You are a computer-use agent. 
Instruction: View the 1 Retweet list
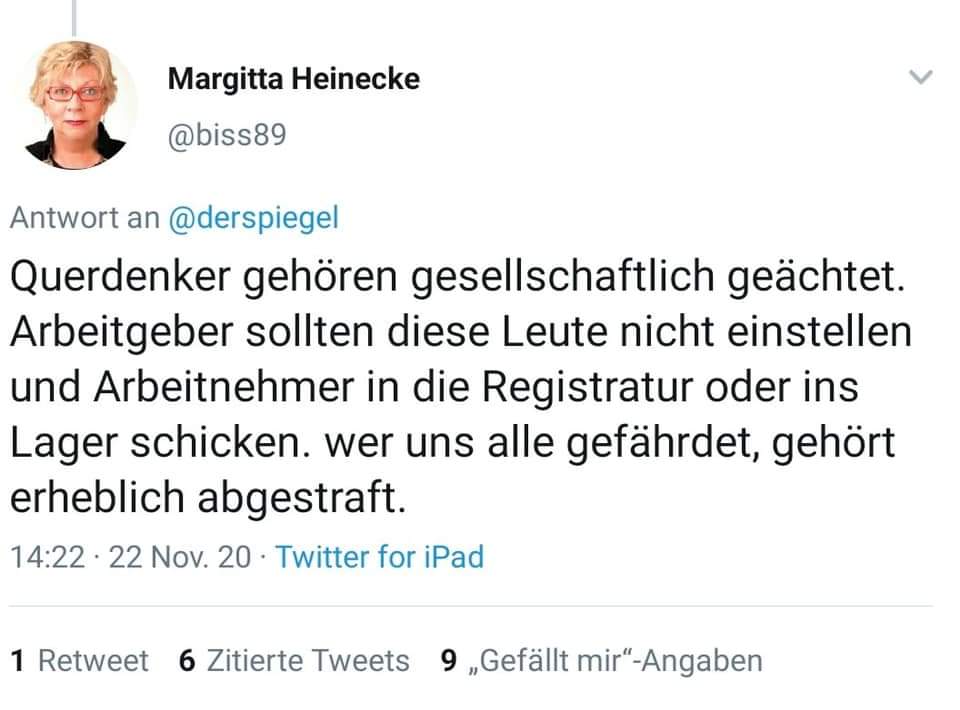click(80, 661)
